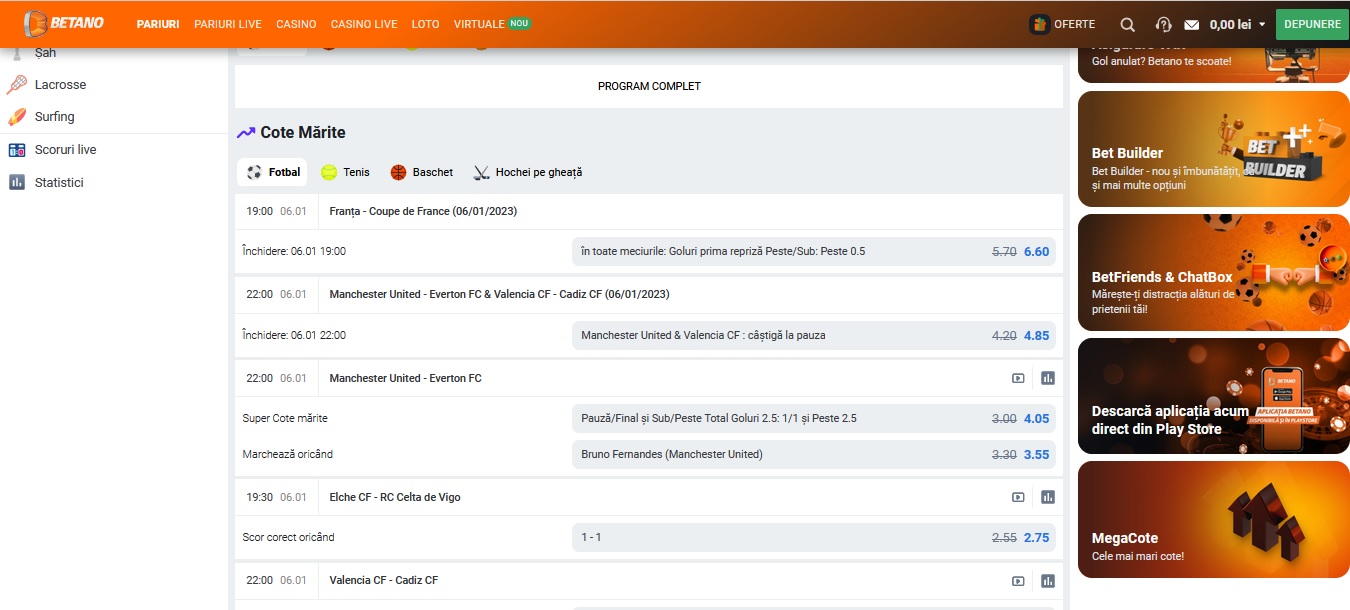Open statistics icon for Elche CF - Celta de Vigo
This screenshot has height=610, width=1350.
pos(1048,497)
